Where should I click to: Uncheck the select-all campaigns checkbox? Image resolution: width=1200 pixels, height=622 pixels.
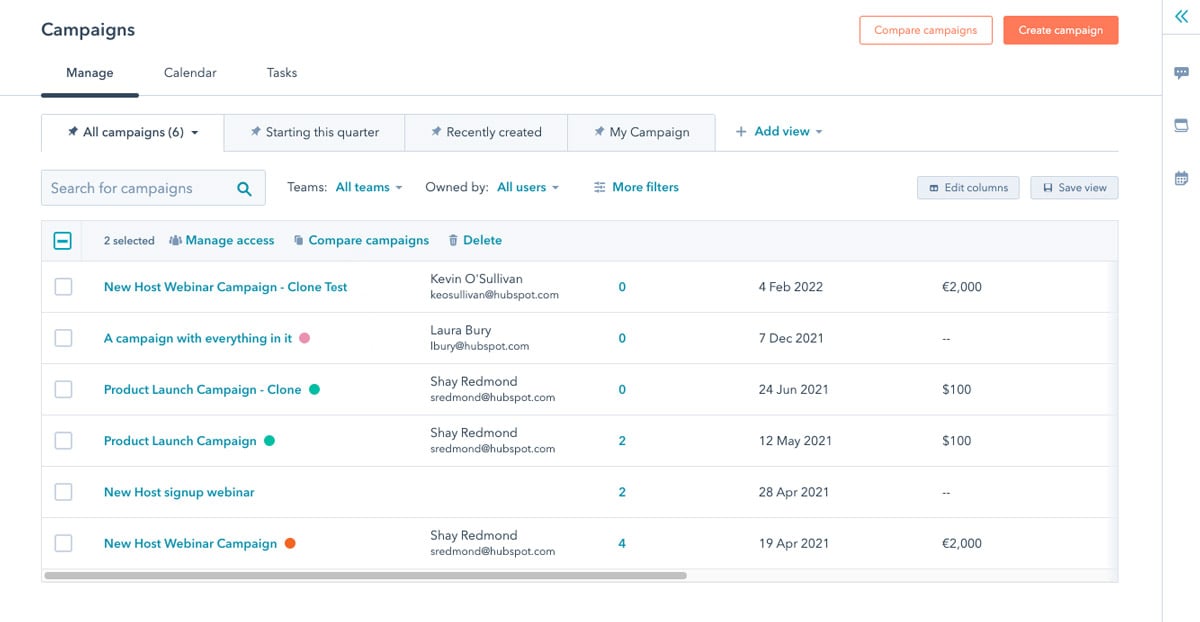pyautogui.click(x=64, y=240)
